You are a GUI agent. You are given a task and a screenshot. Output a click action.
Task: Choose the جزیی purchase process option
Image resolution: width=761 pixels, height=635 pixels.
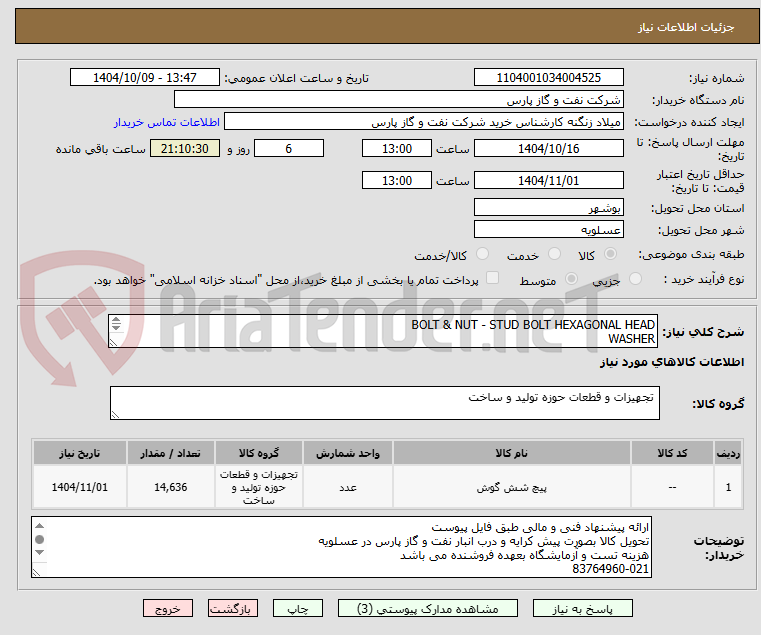[x=635, y=279]
